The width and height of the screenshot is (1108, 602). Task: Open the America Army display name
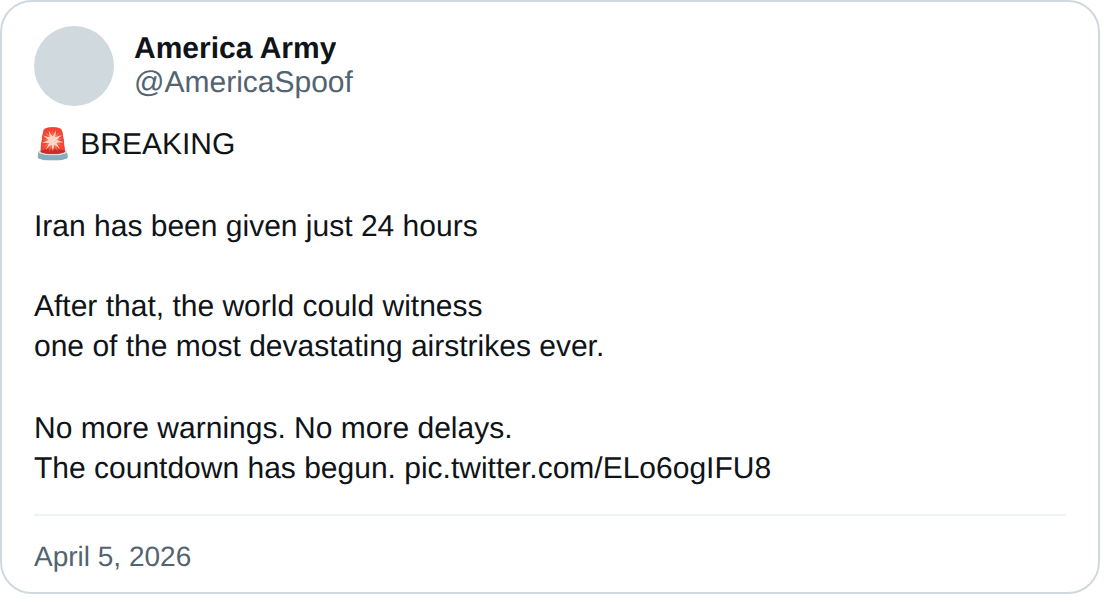click(x=235, y=48)
